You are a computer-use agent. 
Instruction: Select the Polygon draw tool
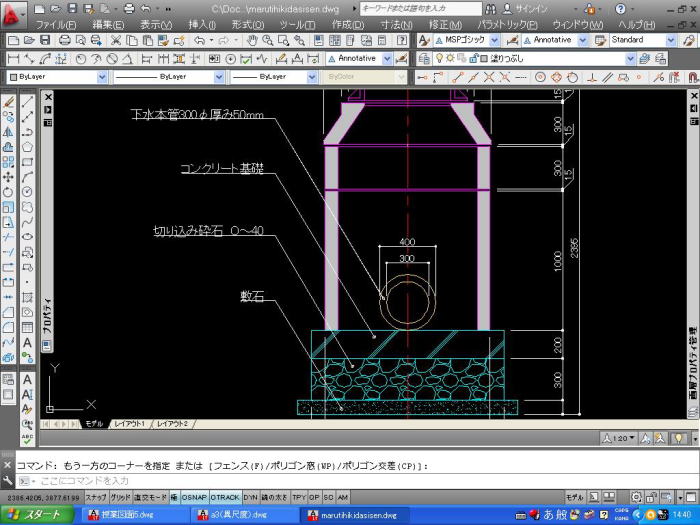coord(27,147)
